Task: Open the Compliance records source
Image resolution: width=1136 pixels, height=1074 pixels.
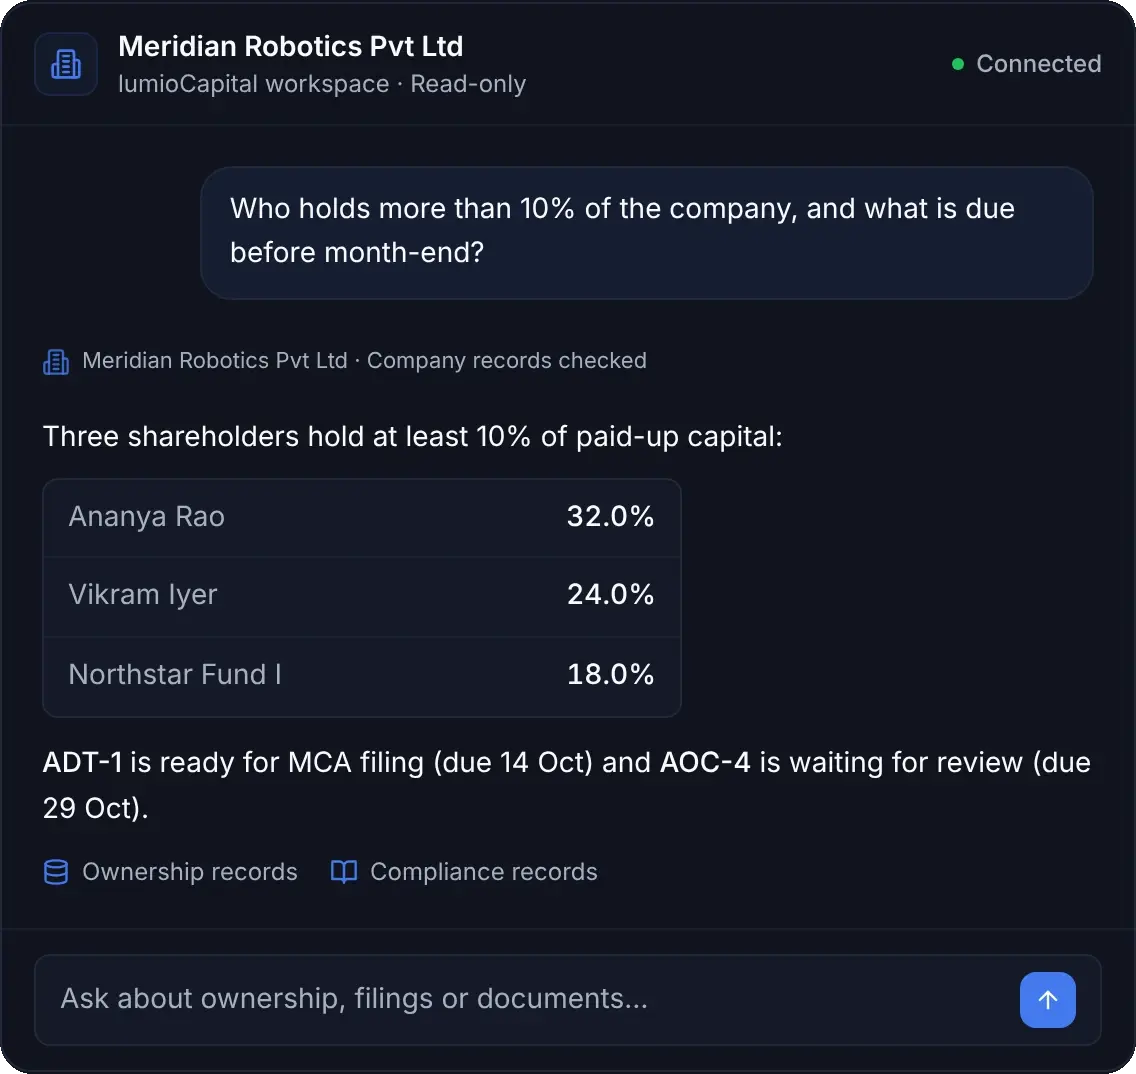Action: coord(464,871)
